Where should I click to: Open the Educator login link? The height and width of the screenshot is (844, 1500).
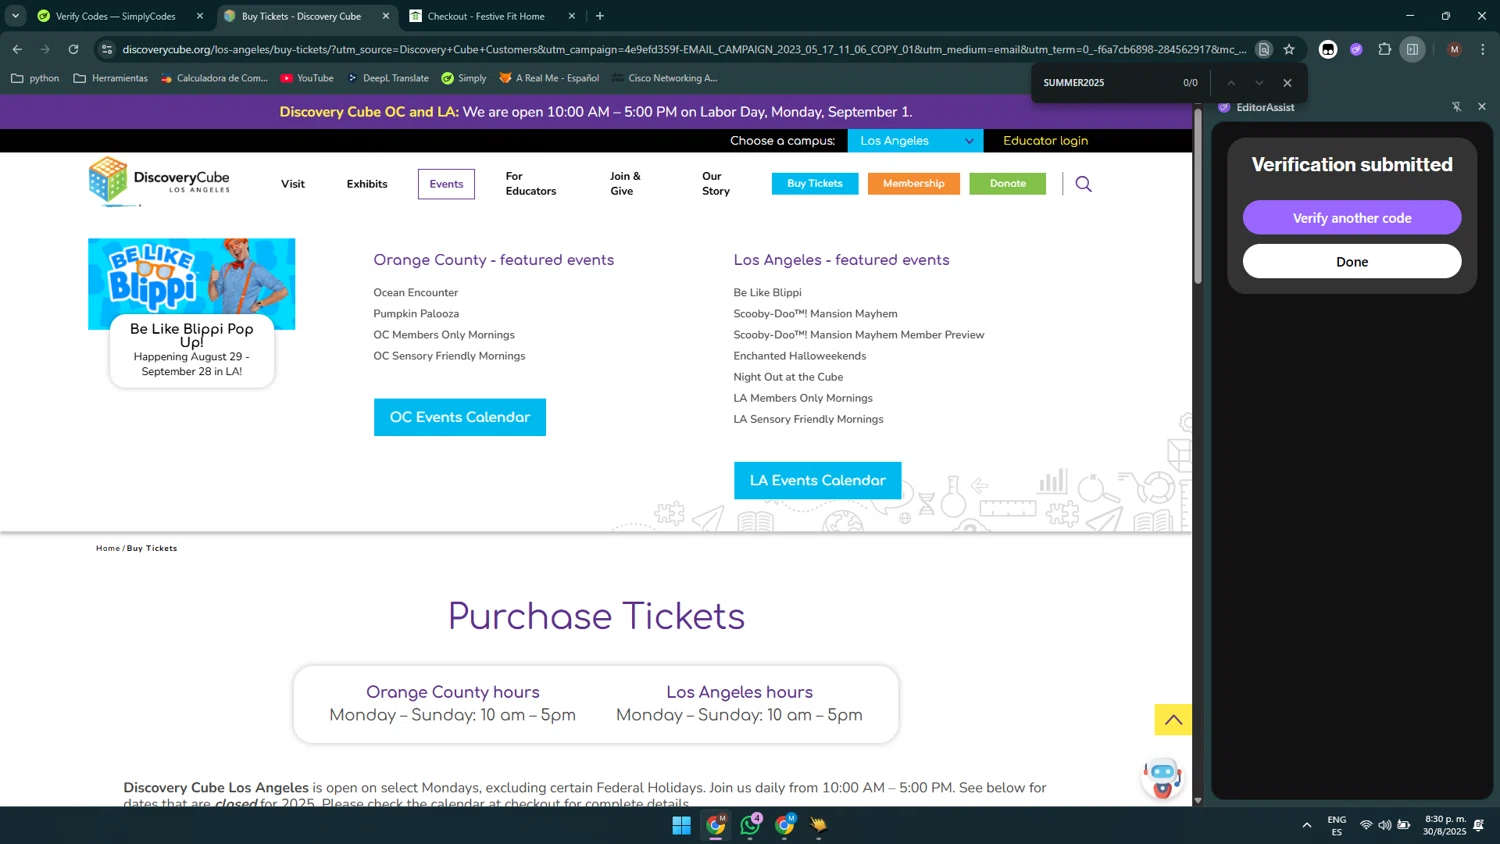(1045, 141)
